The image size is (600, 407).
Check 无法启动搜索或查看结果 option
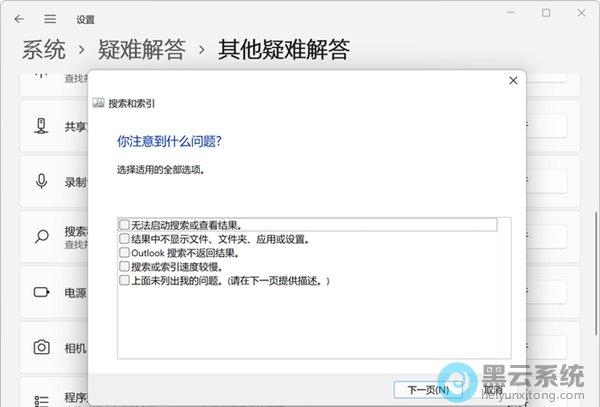tap(123, 225)
